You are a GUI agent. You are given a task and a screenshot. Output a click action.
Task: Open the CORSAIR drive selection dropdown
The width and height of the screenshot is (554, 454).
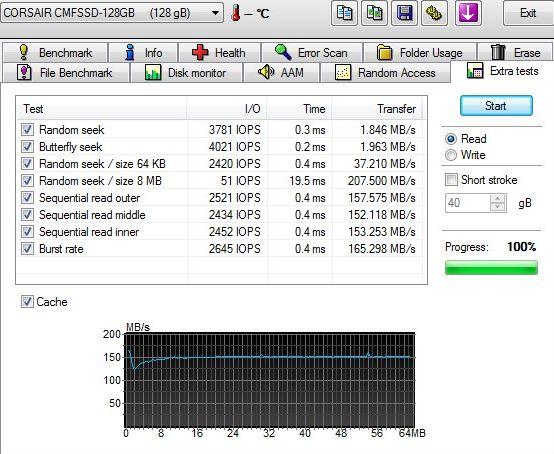pyautogui.click(x=112, y=13)
